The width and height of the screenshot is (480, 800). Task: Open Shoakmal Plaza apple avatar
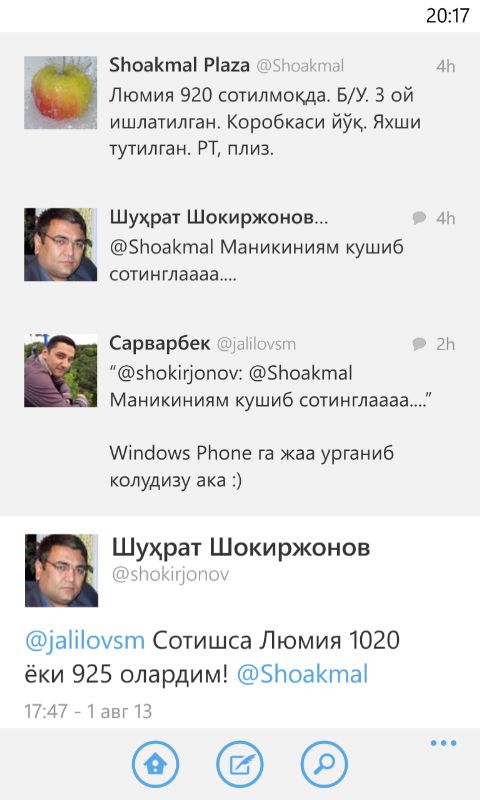[60, 92]
